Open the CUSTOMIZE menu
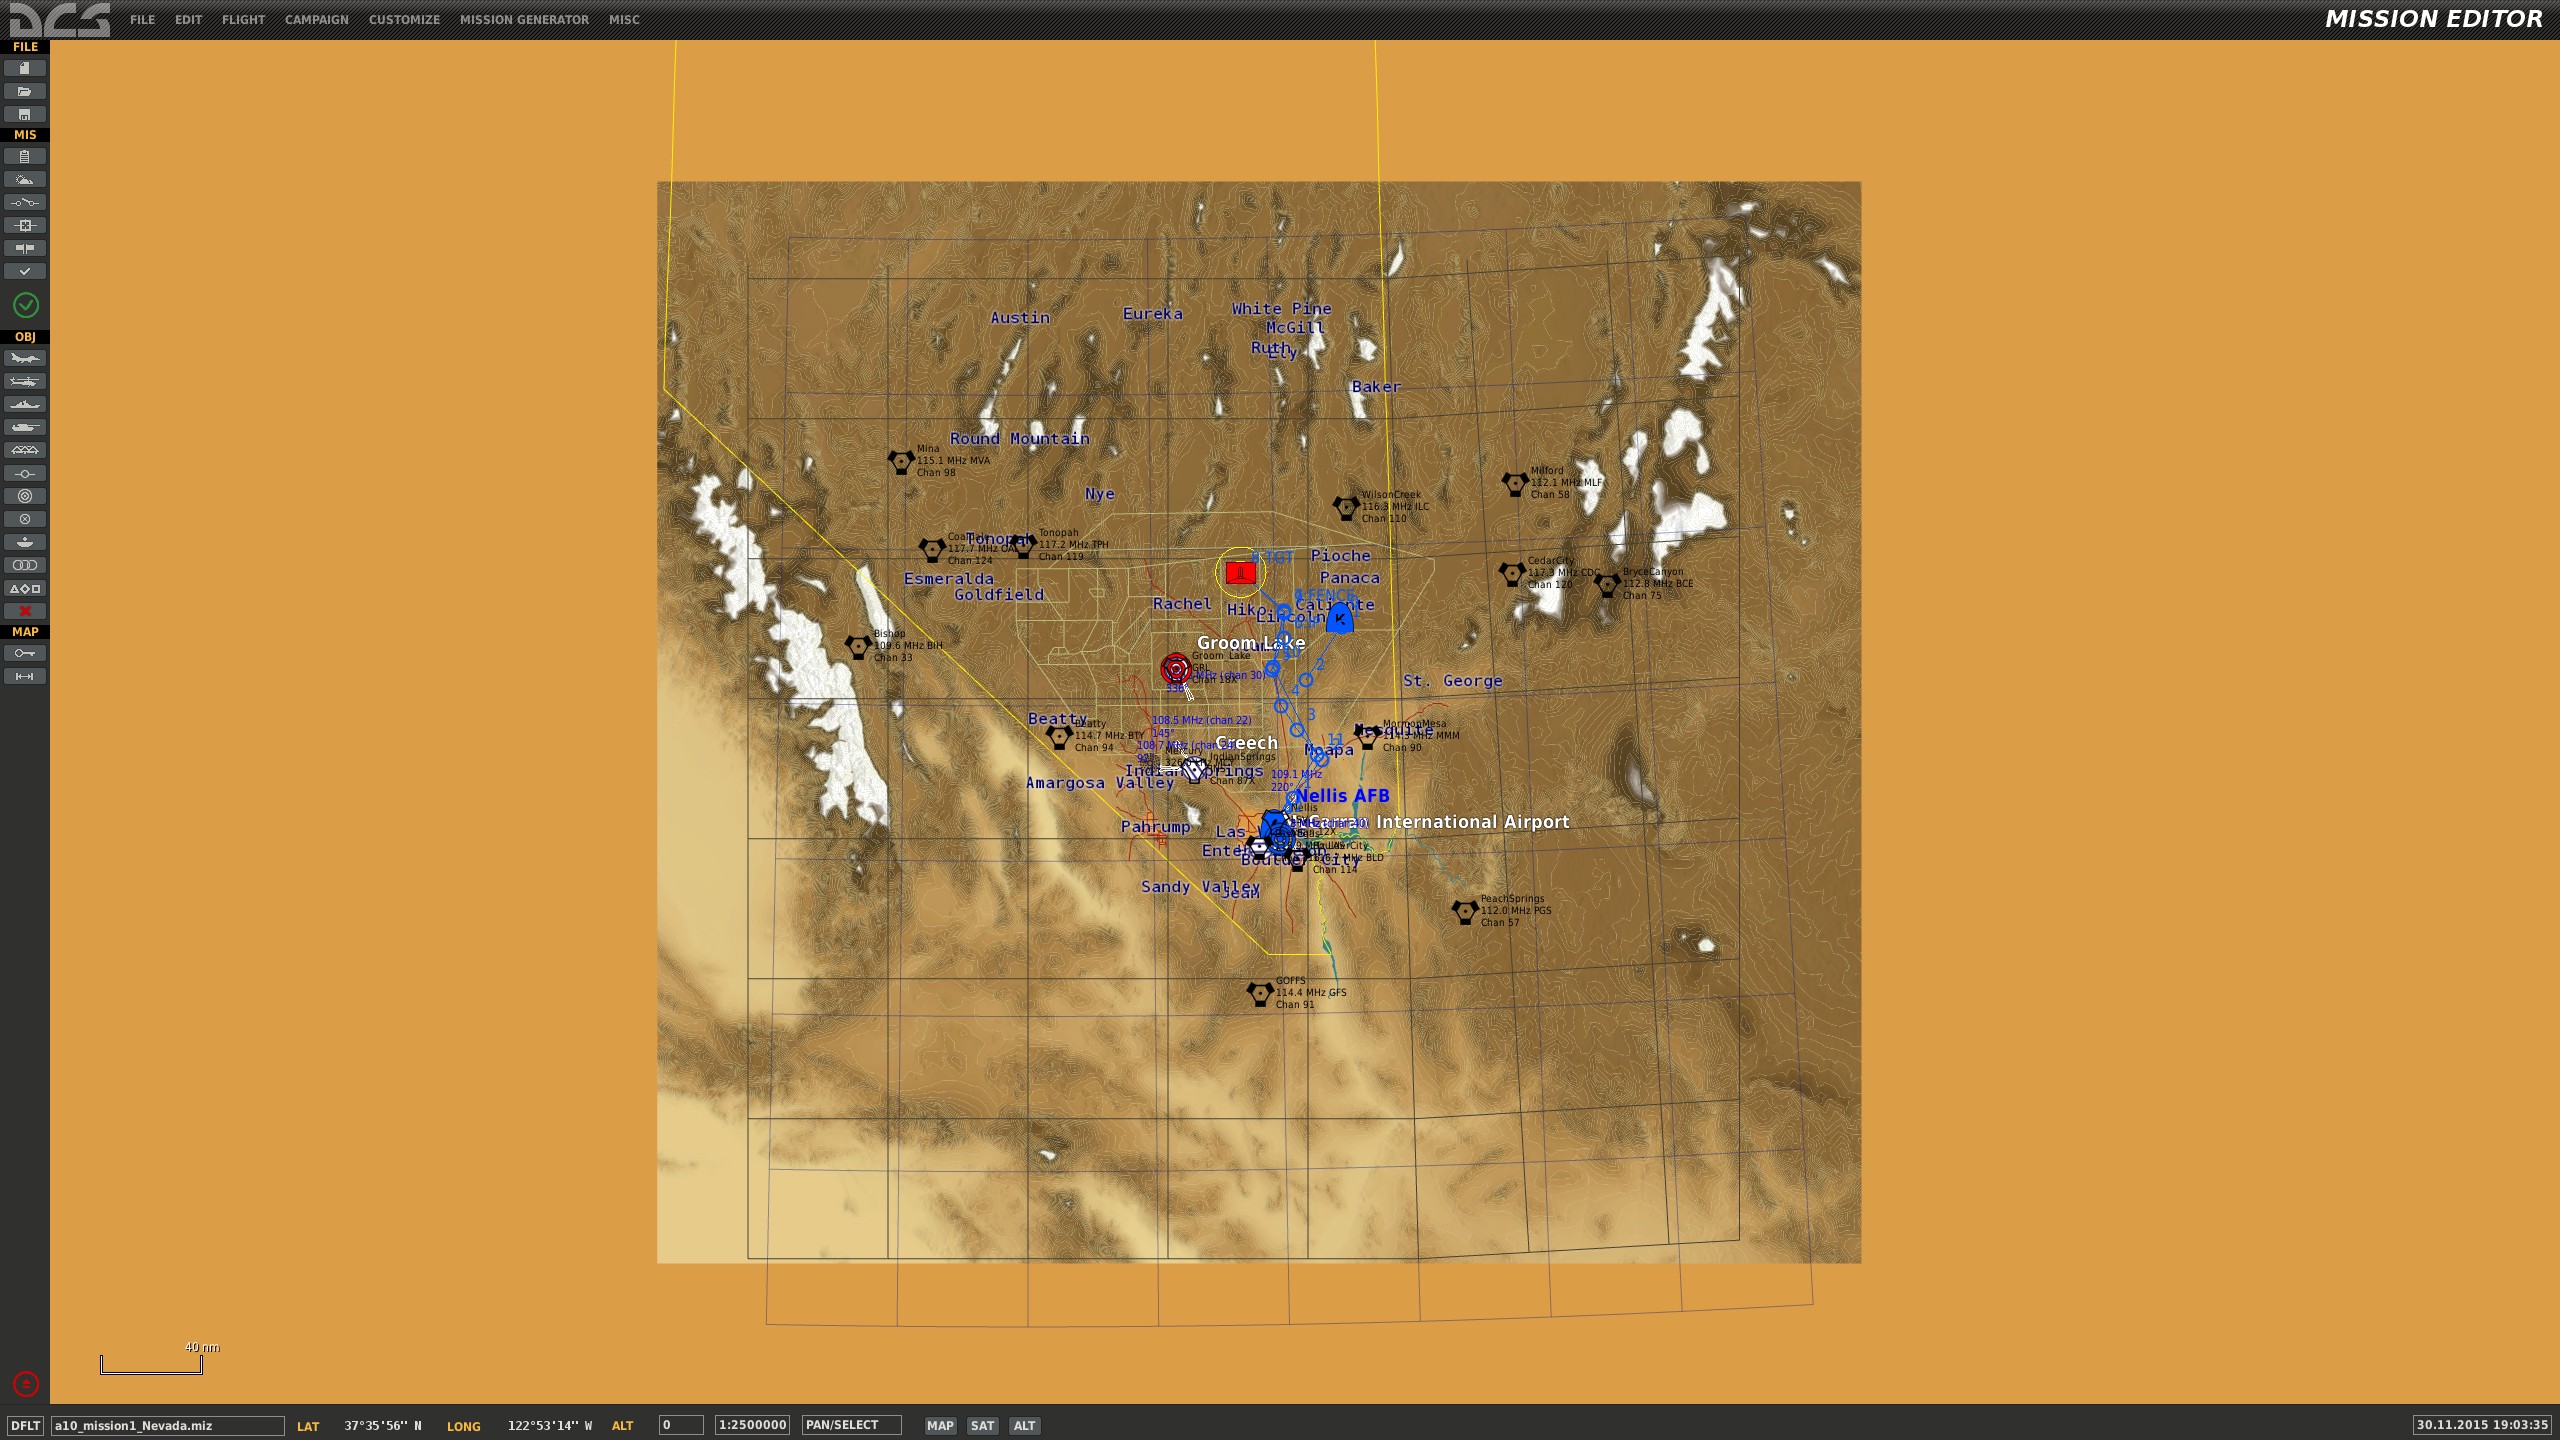The height and width of the screenshot is (1440, 2560). (404, 20)
